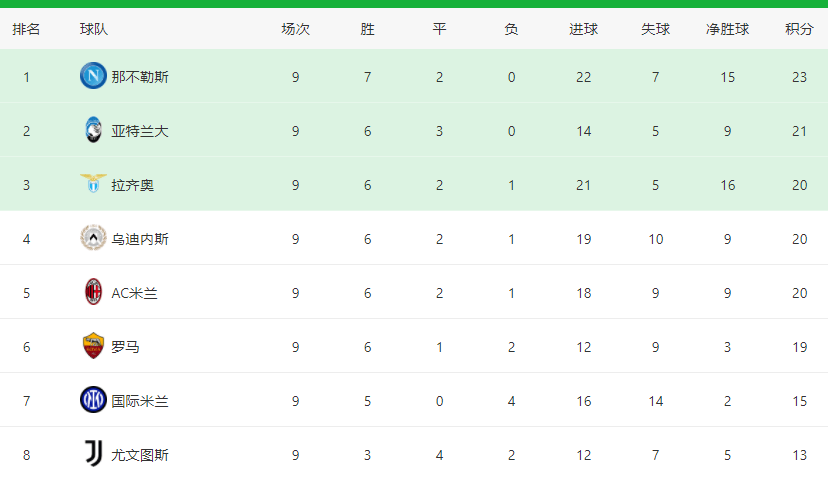828x480 pixels.
Task: Click the 国际米兰 team name
Action: coord(140,401)
